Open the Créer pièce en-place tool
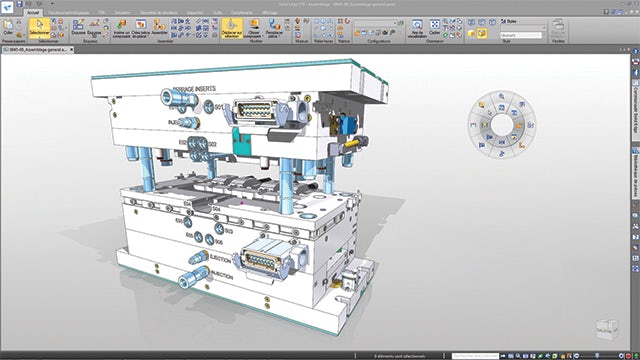The width and height of the screenshot is (640, 360). [x=140, y=28]
